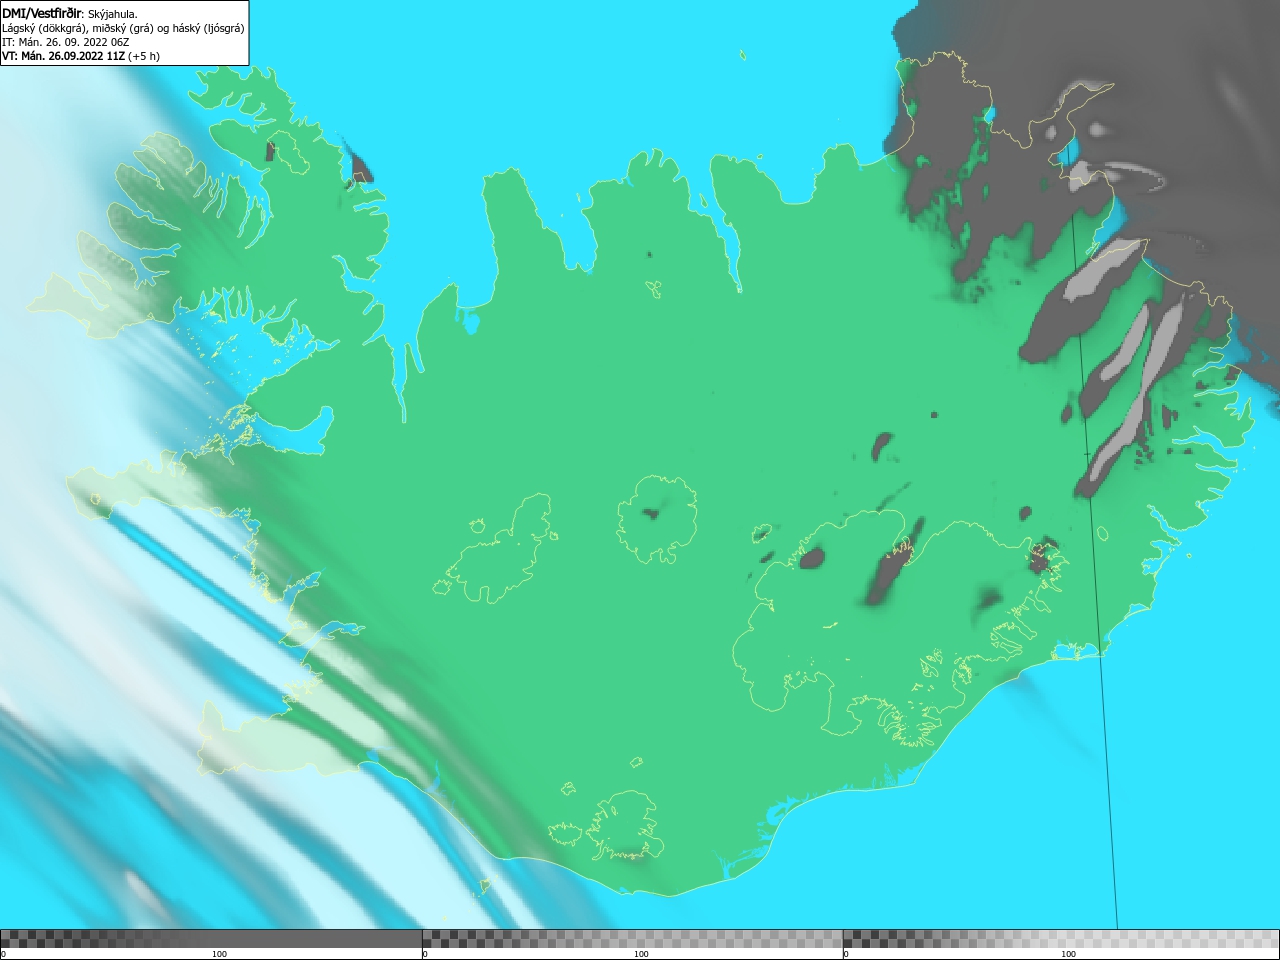Click the "100" label of the medium gray scale
This screenshot has width=1280, height=960.
point(641,954)
